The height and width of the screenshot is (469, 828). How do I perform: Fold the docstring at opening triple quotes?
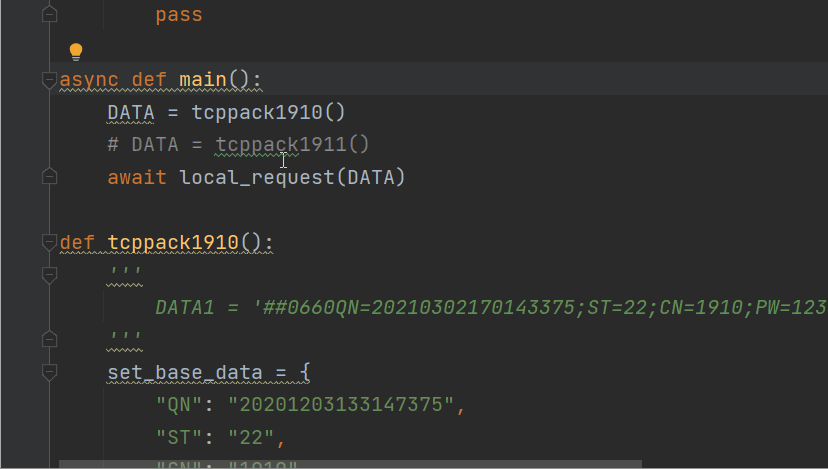point(49,275)
